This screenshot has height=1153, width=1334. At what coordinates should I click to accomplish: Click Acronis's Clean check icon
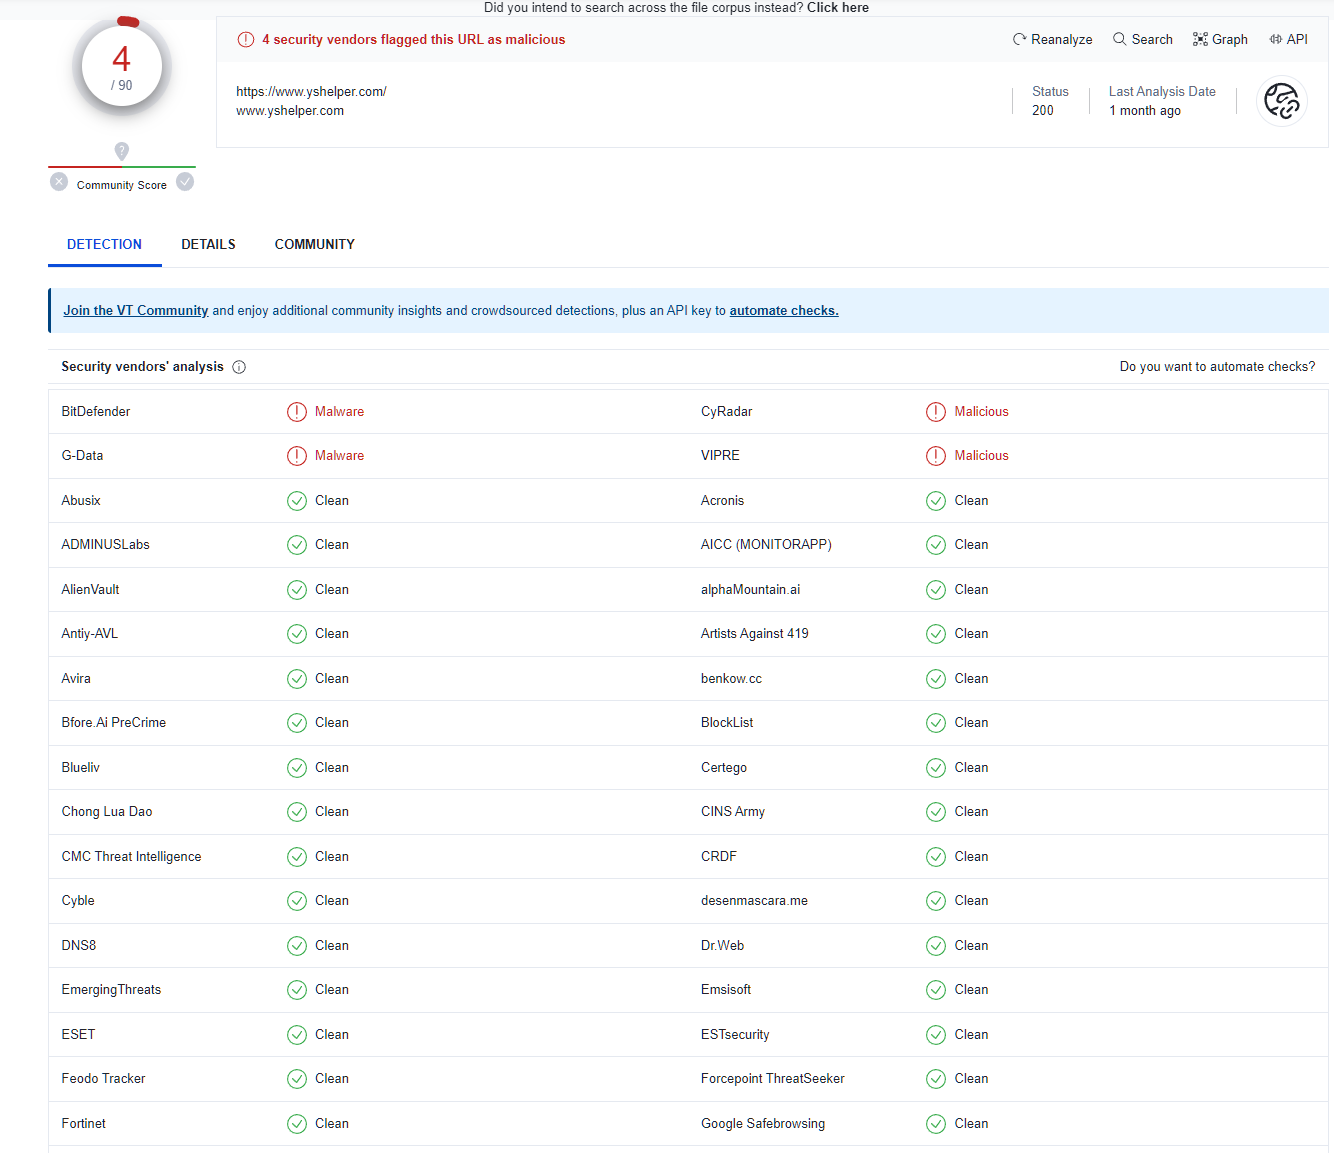click(x=936, y=501)
